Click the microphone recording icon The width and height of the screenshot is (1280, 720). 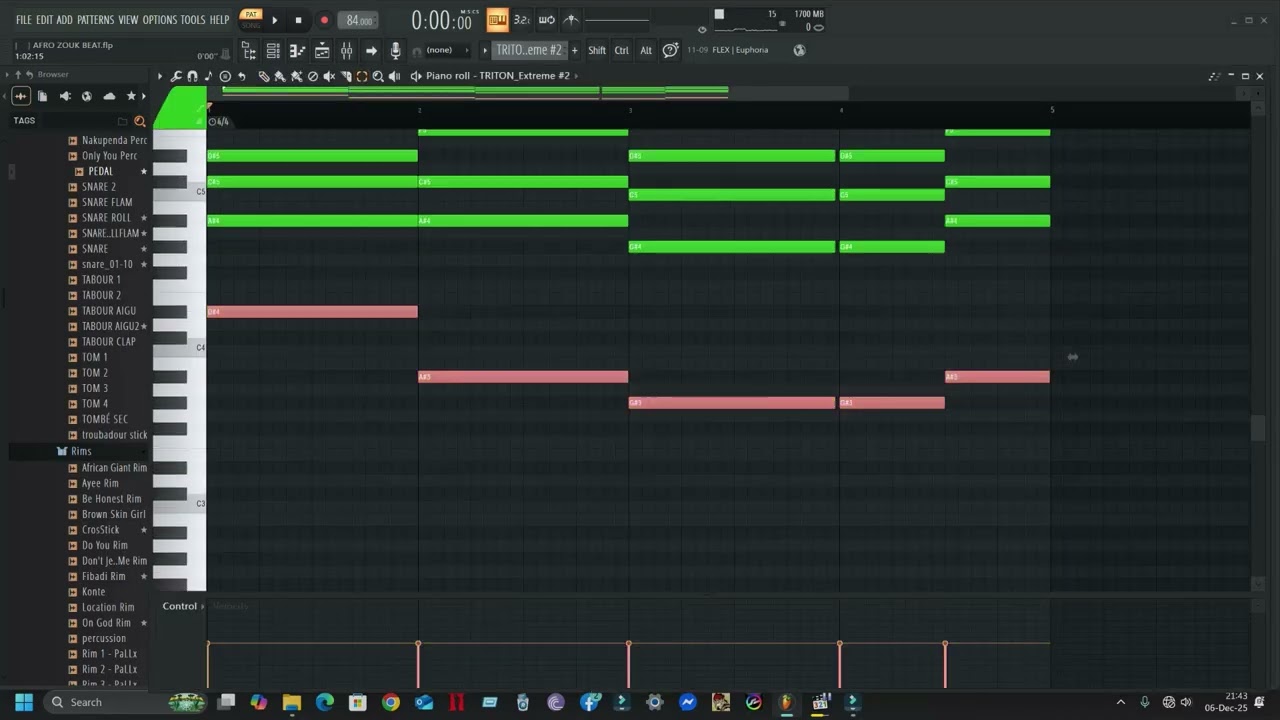395,50
